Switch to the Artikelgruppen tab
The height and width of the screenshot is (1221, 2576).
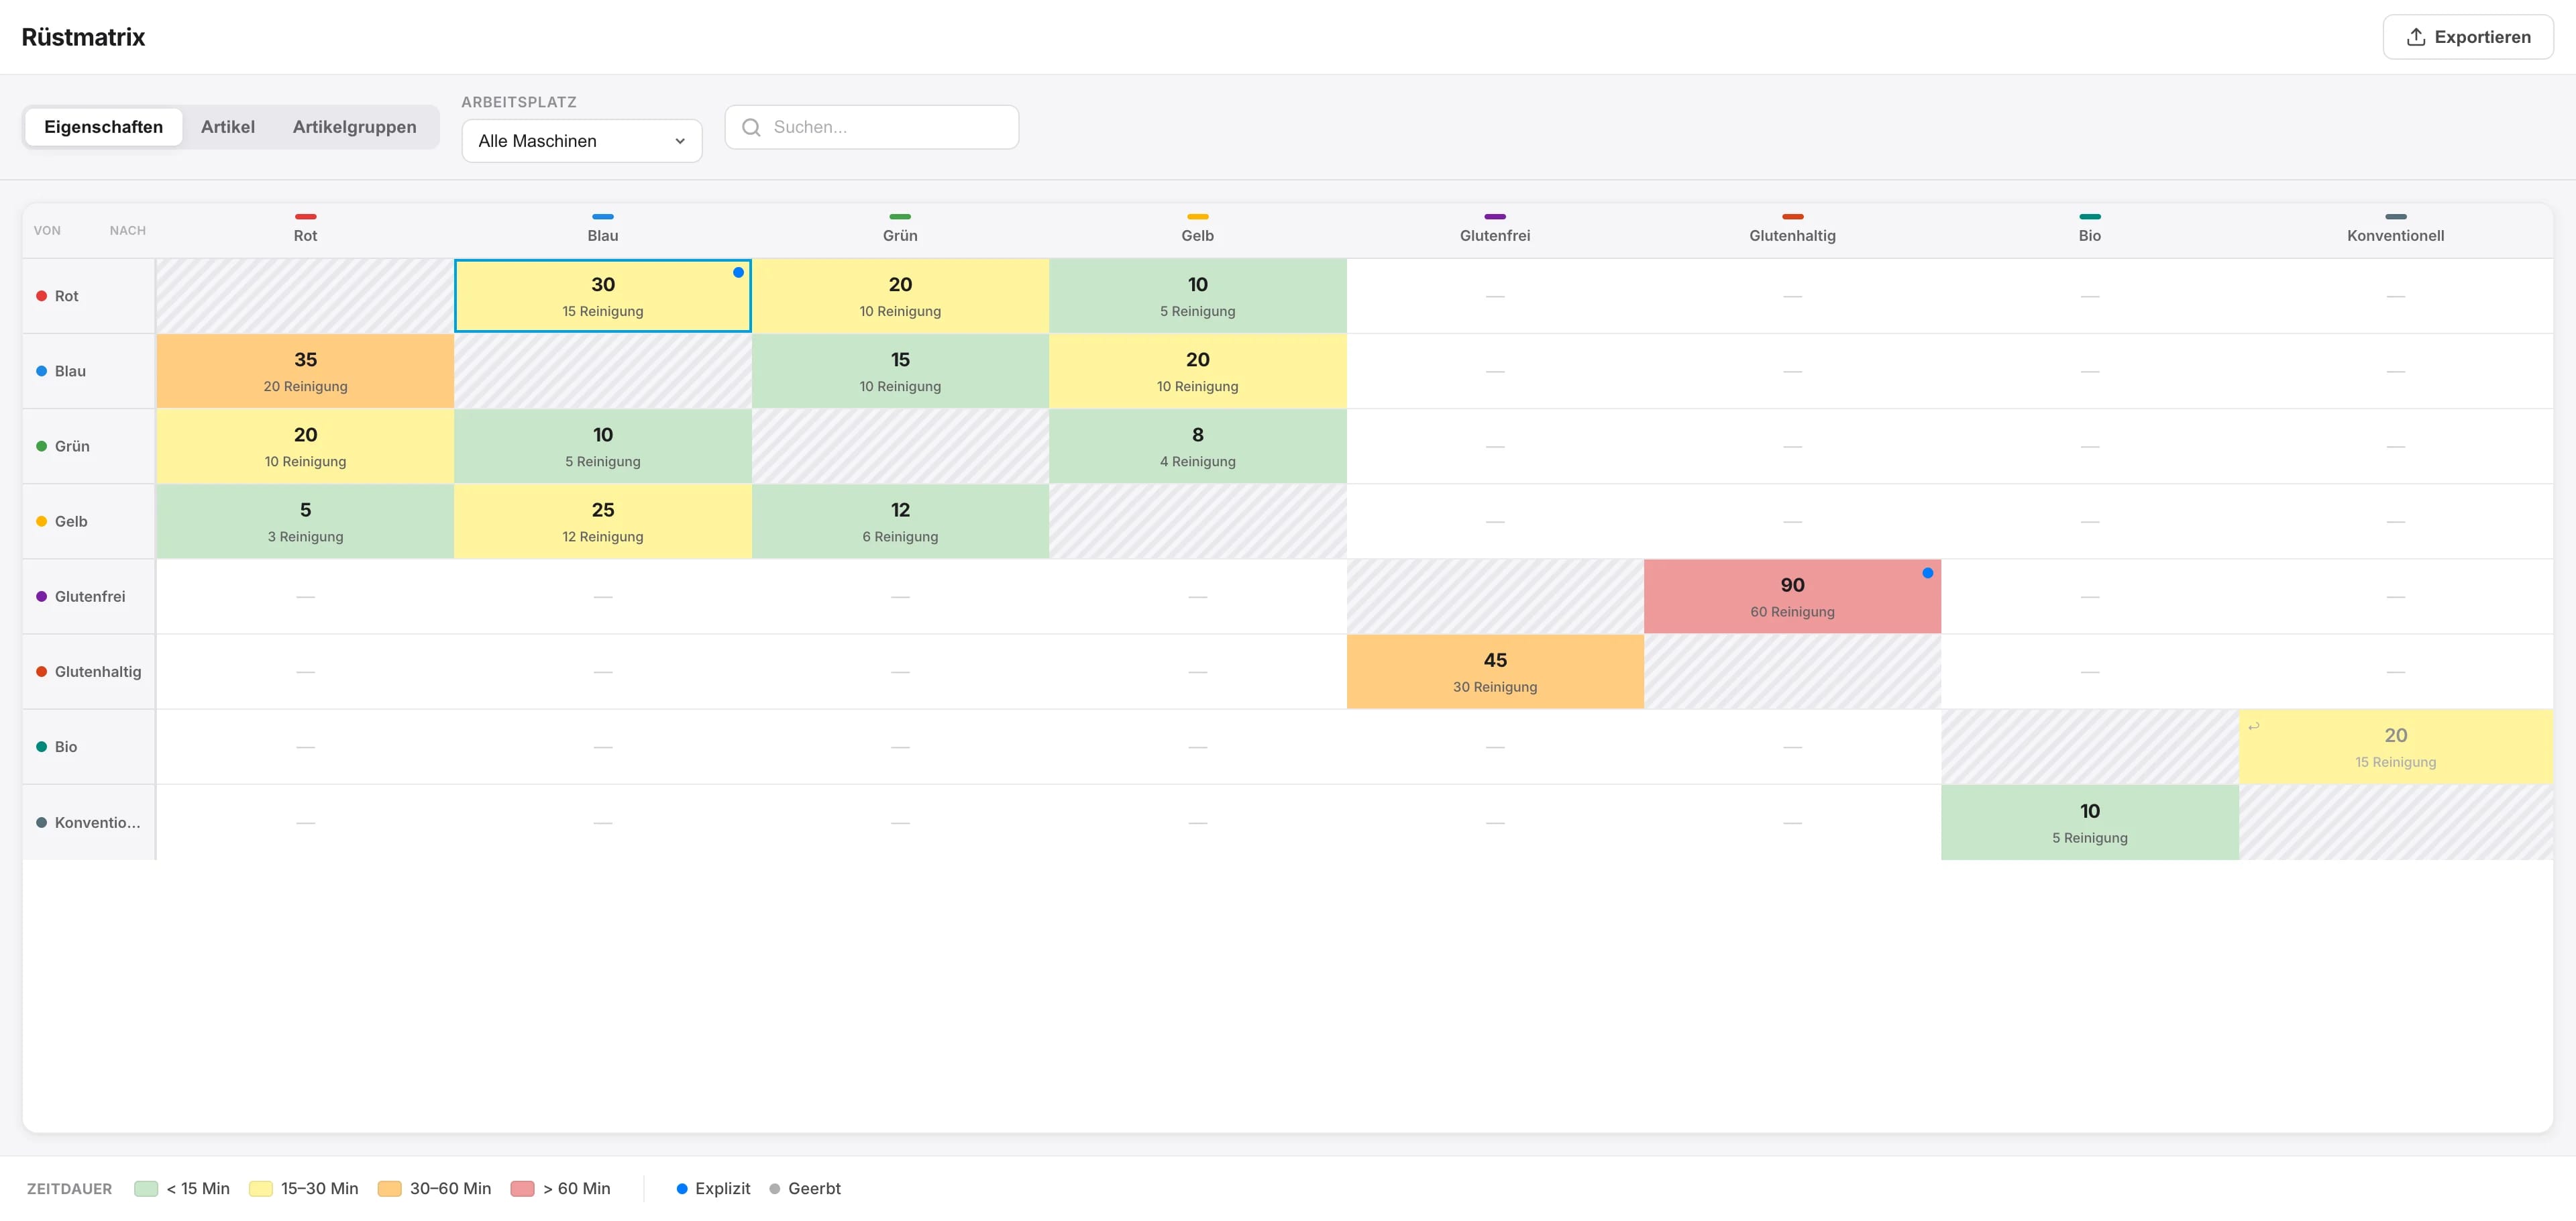[354, 127]
